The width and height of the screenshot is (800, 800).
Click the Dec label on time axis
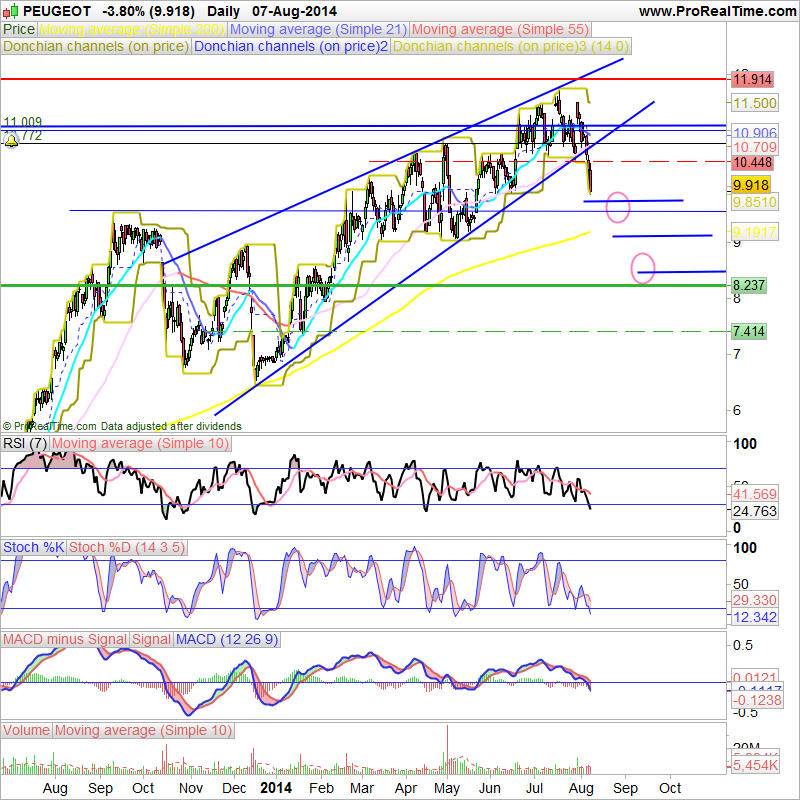pyautogui.click(x=234, y=788)
